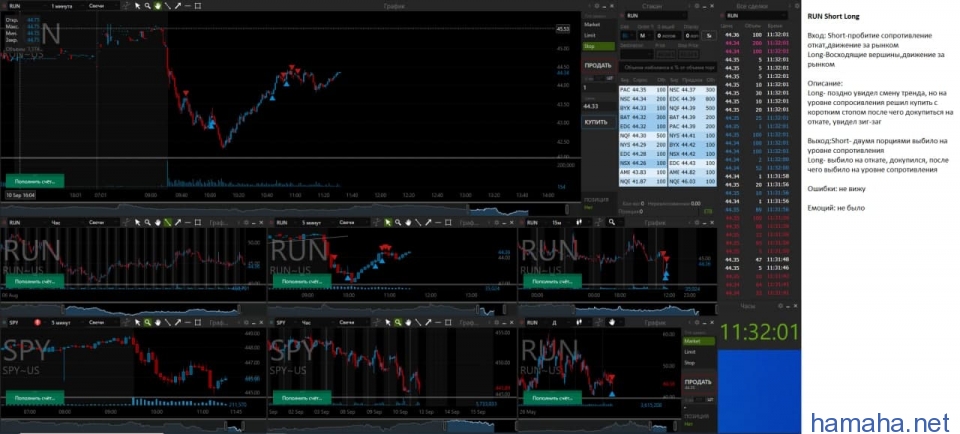Select the hand tool in SPY 5-minute chart
Viewport: 960px width, 434px height.
[157, 322]
